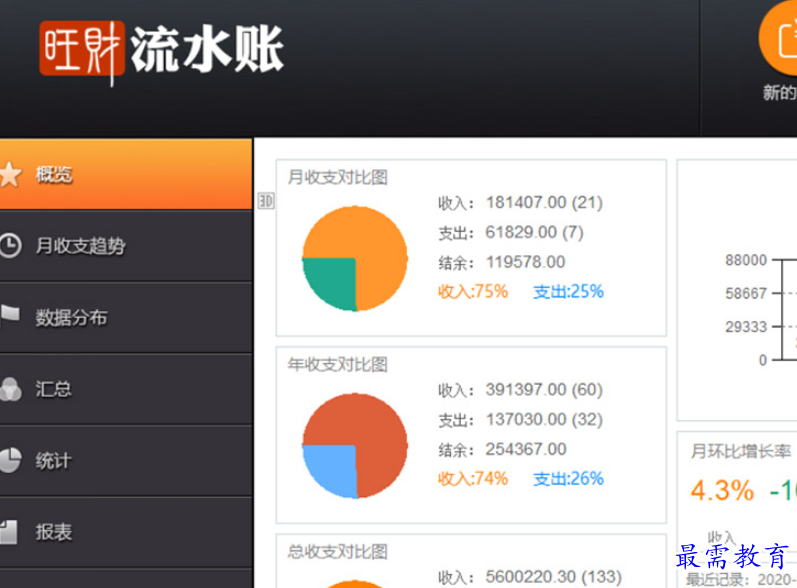
Task: Click the 支出:25% label
Action: coord(568,292)
